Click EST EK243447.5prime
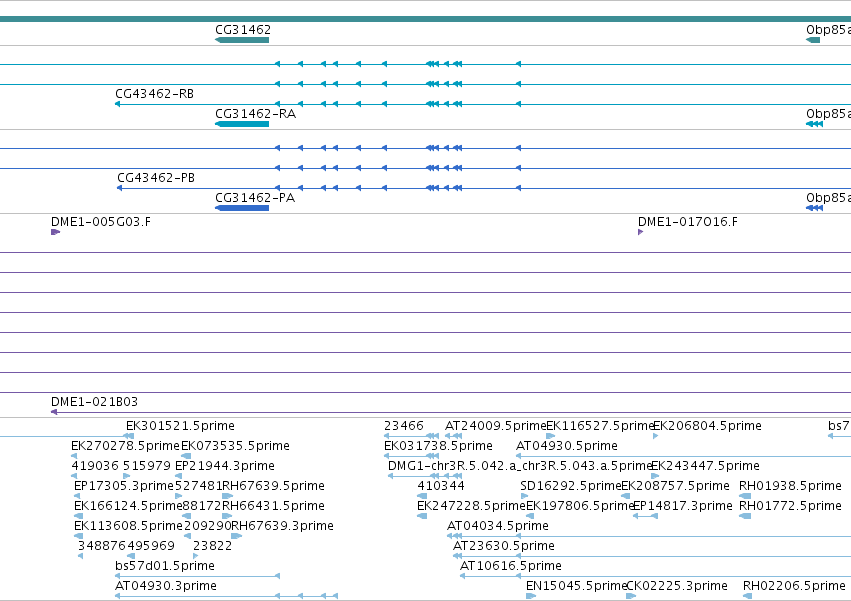851x601 pixels. [x=705, y=466]
